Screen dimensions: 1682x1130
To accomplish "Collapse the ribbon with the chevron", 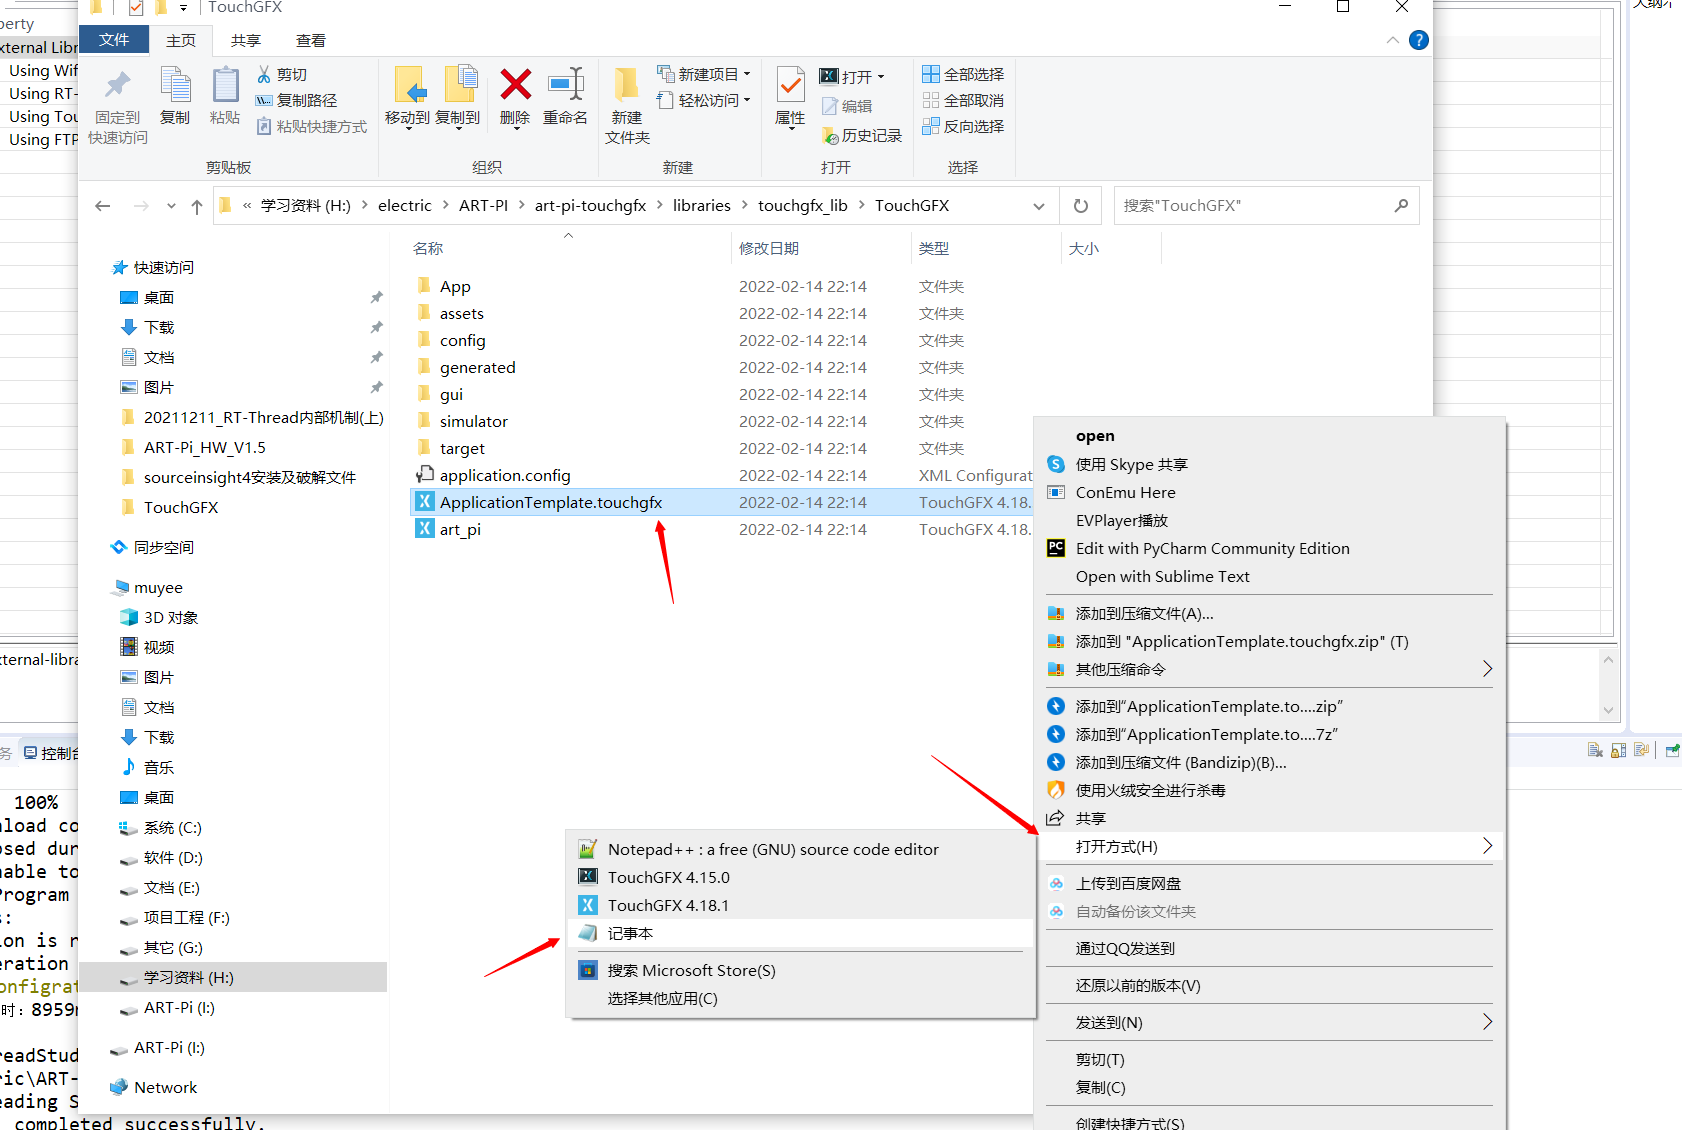I will click(1393, 40).
